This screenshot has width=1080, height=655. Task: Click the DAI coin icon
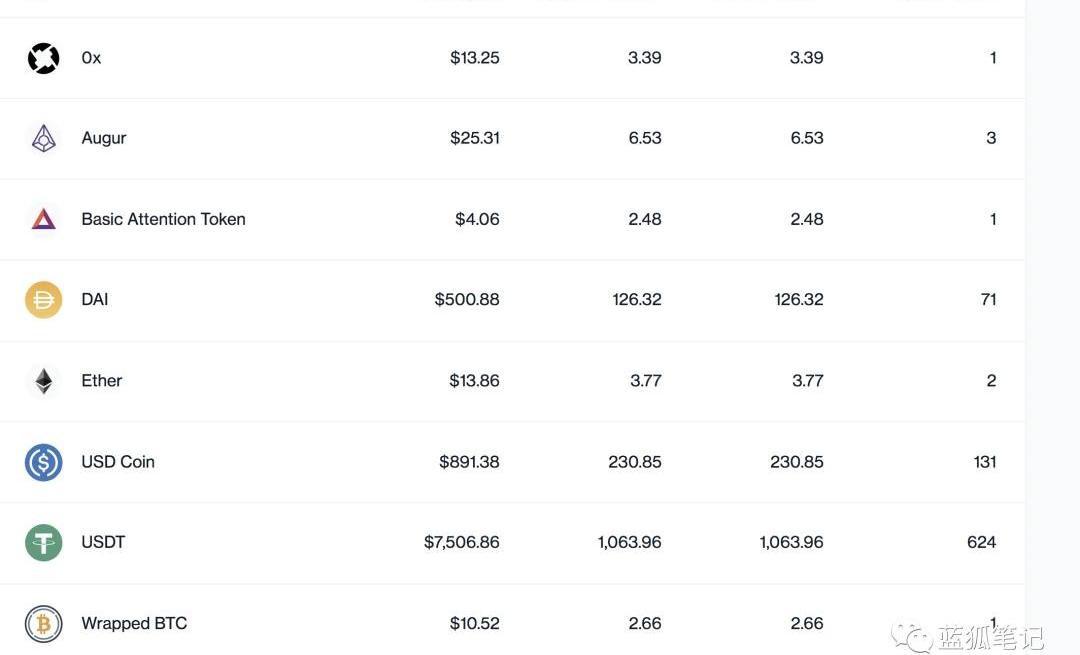[x=43, y=300]
